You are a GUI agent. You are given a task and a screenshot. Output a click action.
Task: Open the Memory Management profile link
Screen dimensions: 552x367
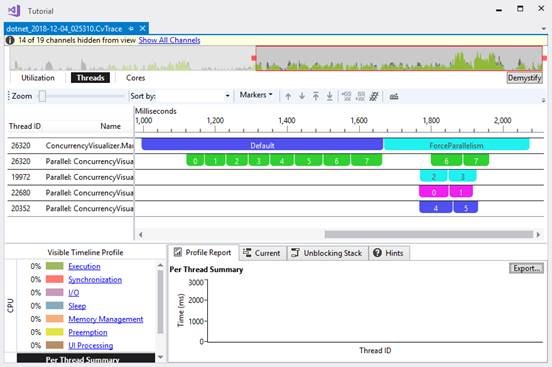(x=106, y=319)
